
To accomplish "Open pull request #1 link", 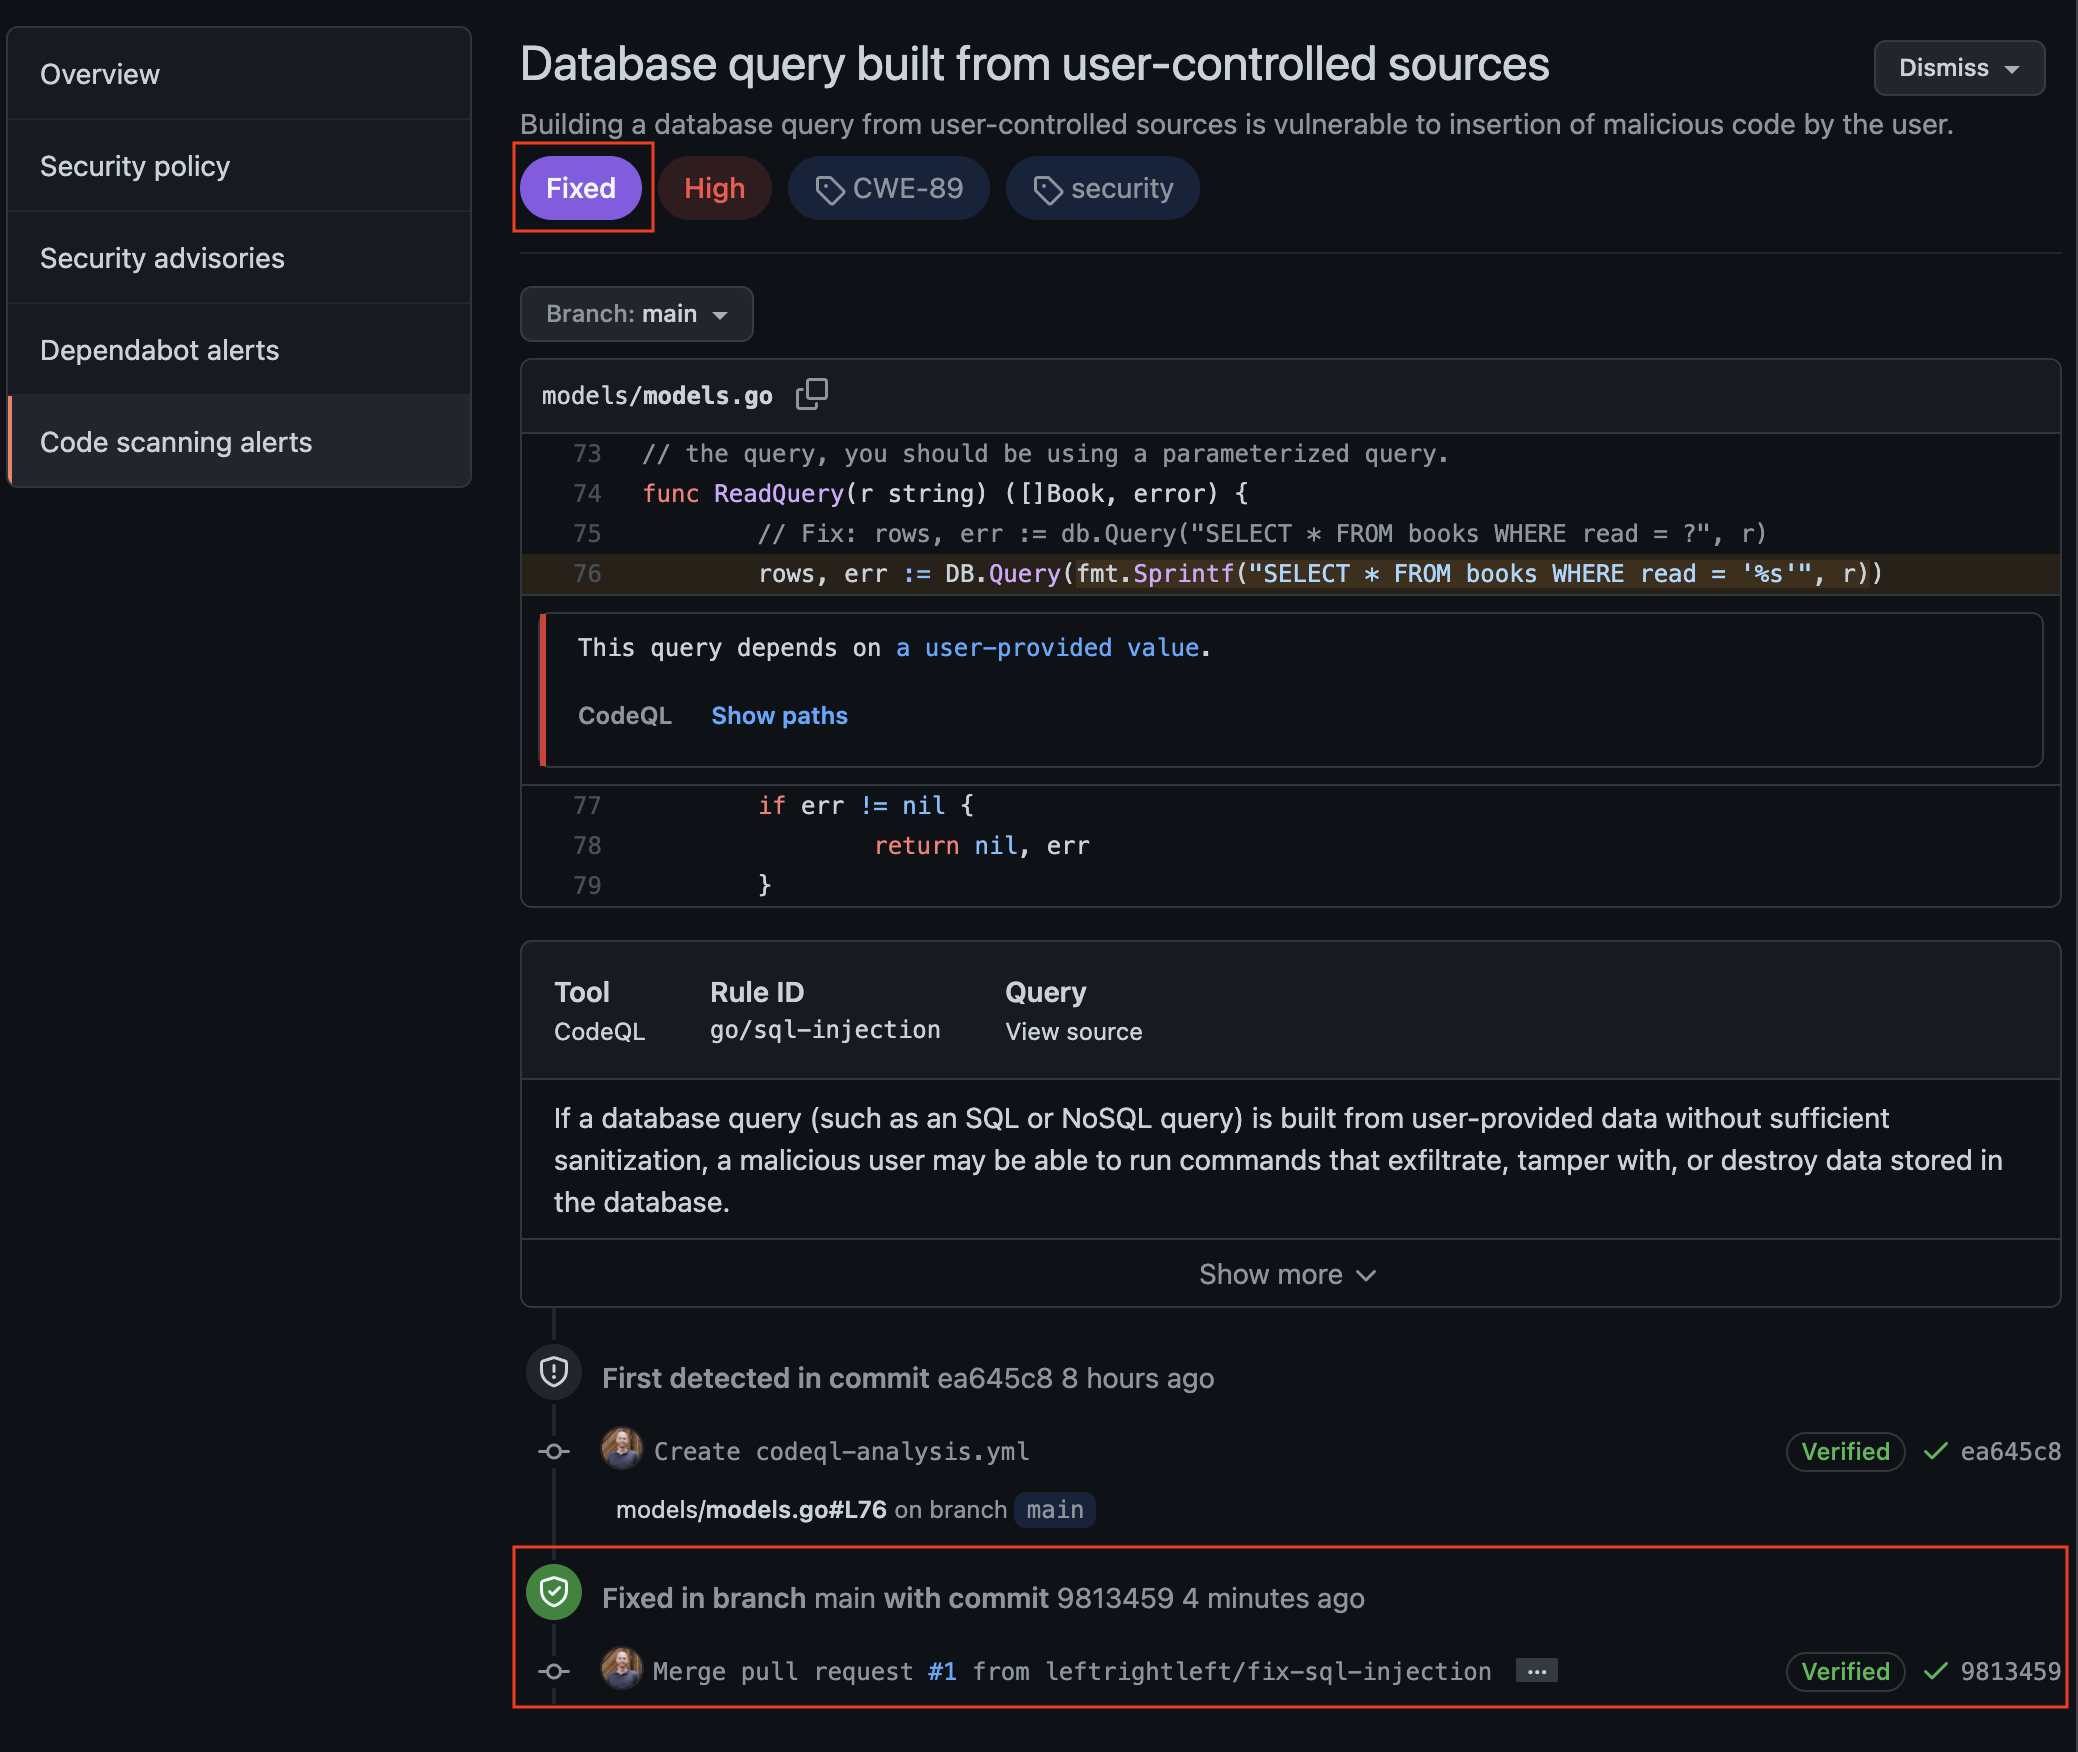I will coord(942,1671).
